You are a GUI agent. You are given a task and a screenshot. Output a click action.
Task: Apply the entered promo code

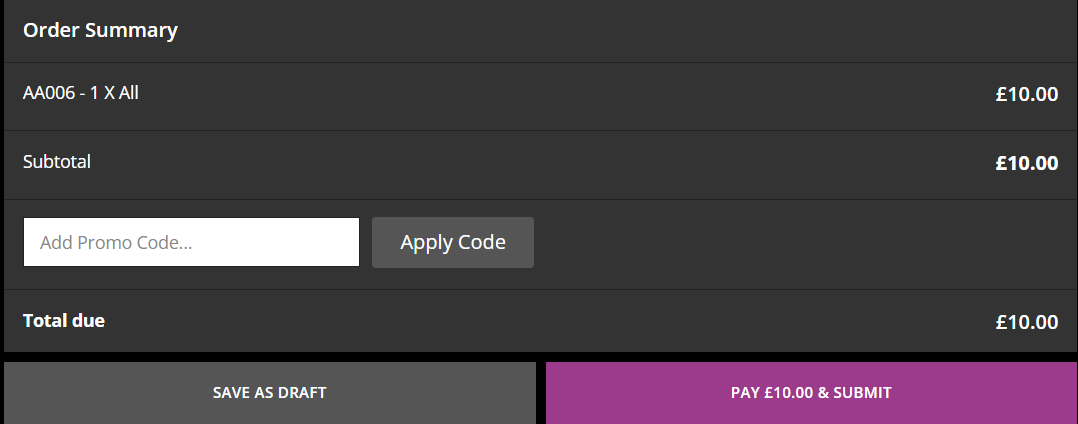pos(452,243)
